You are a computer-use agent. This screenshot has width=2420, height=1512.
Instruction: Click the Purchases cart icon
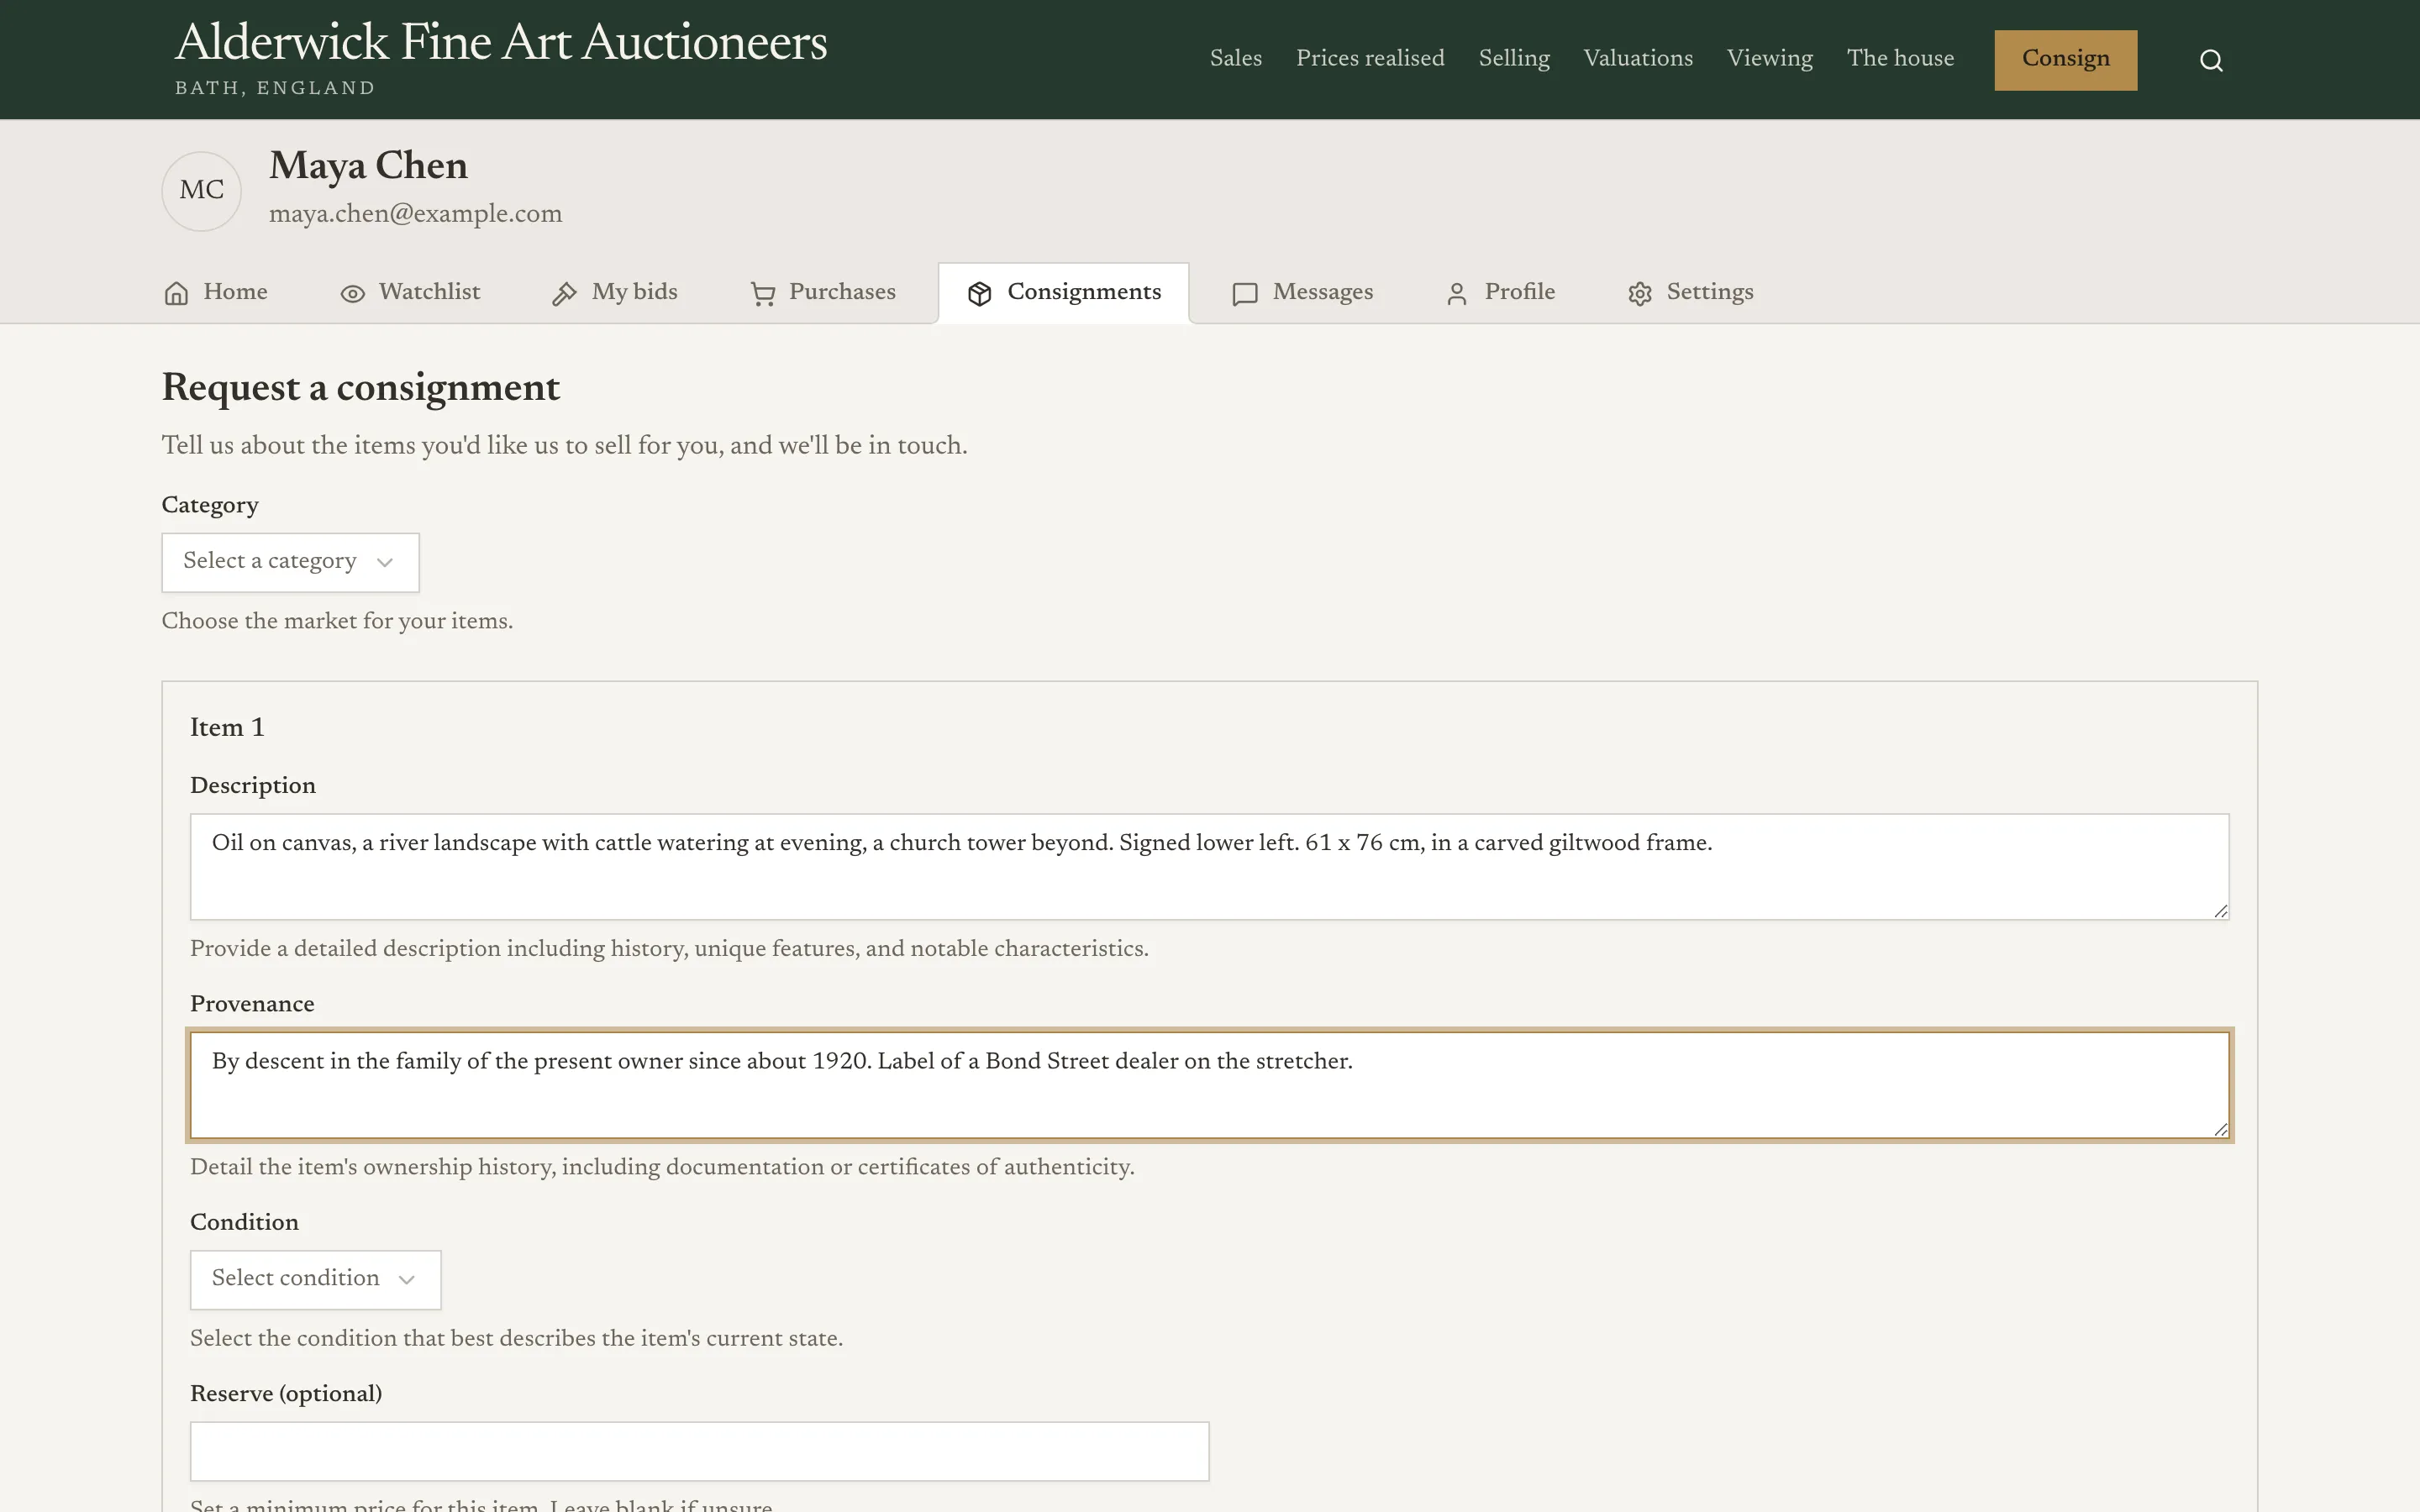tap(763, 293)
